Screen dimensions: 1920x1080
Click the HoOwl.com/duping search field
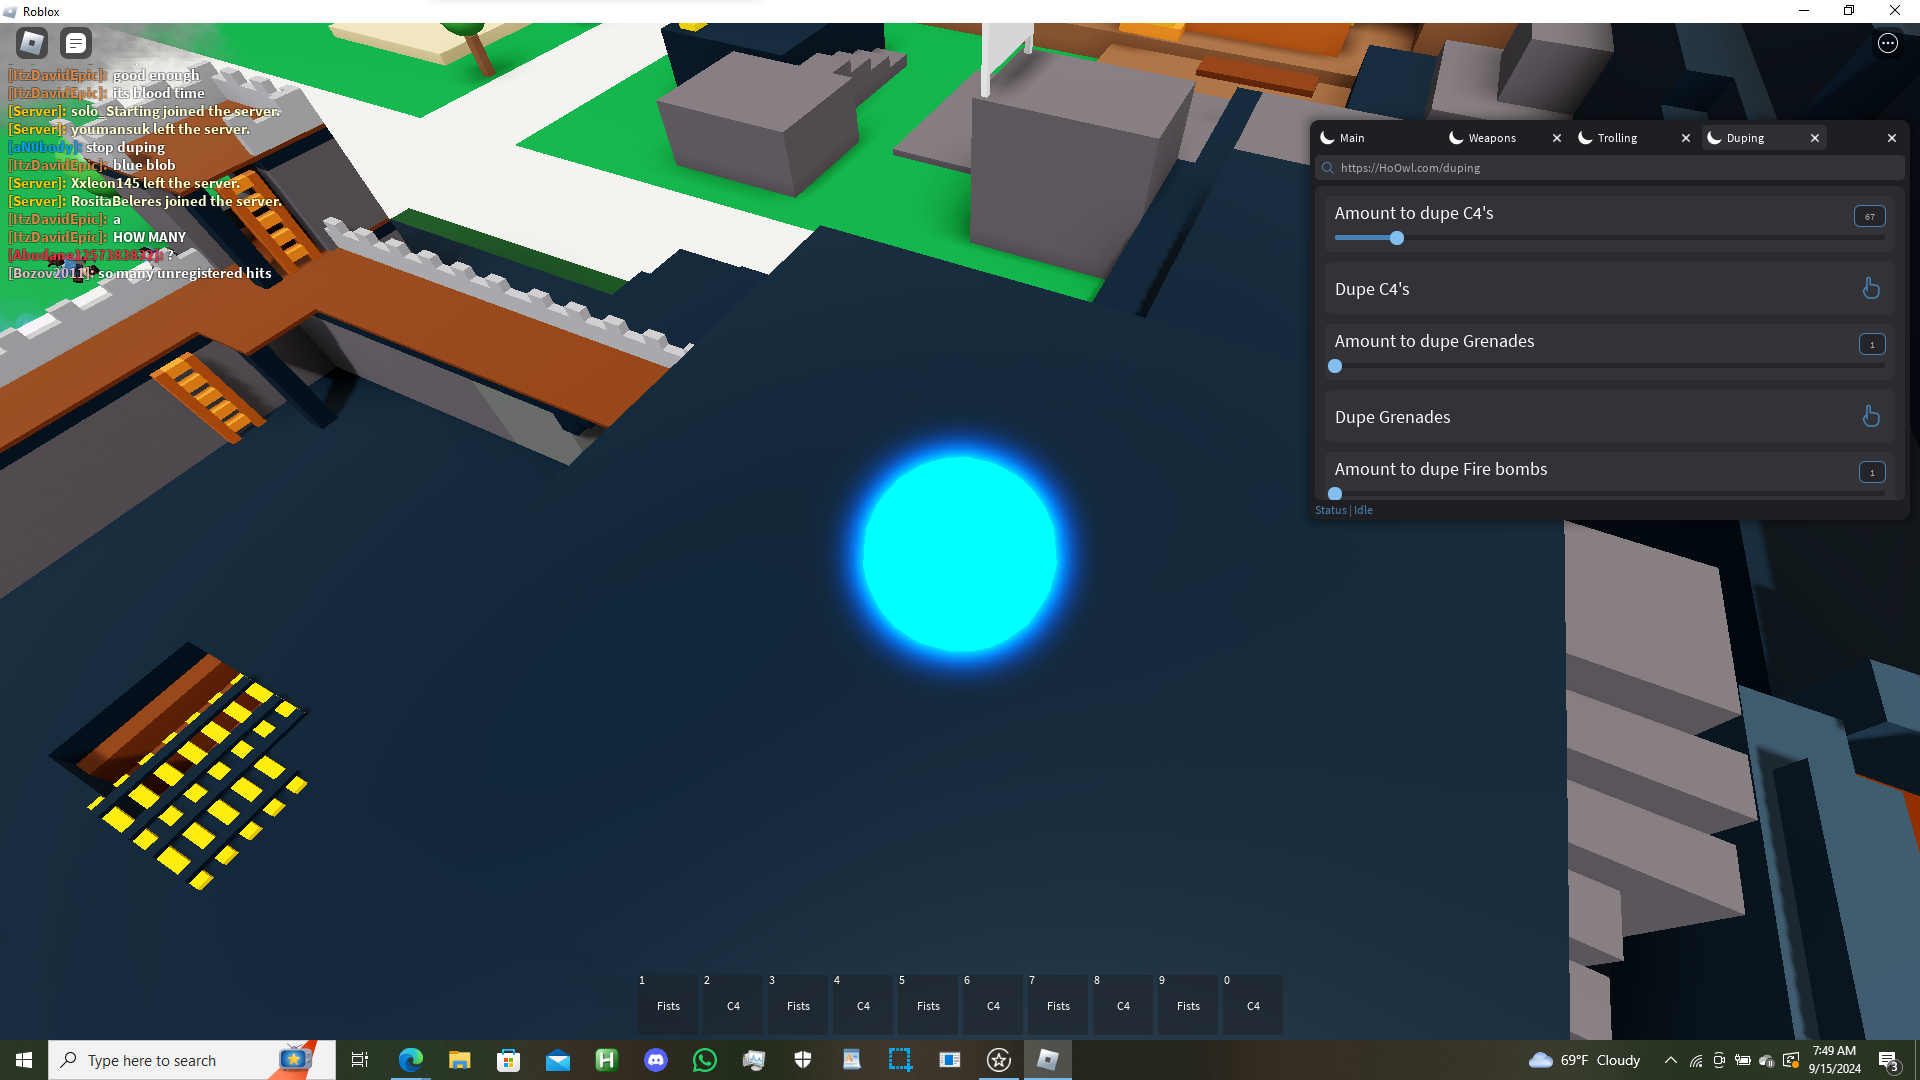(1610, 168)
